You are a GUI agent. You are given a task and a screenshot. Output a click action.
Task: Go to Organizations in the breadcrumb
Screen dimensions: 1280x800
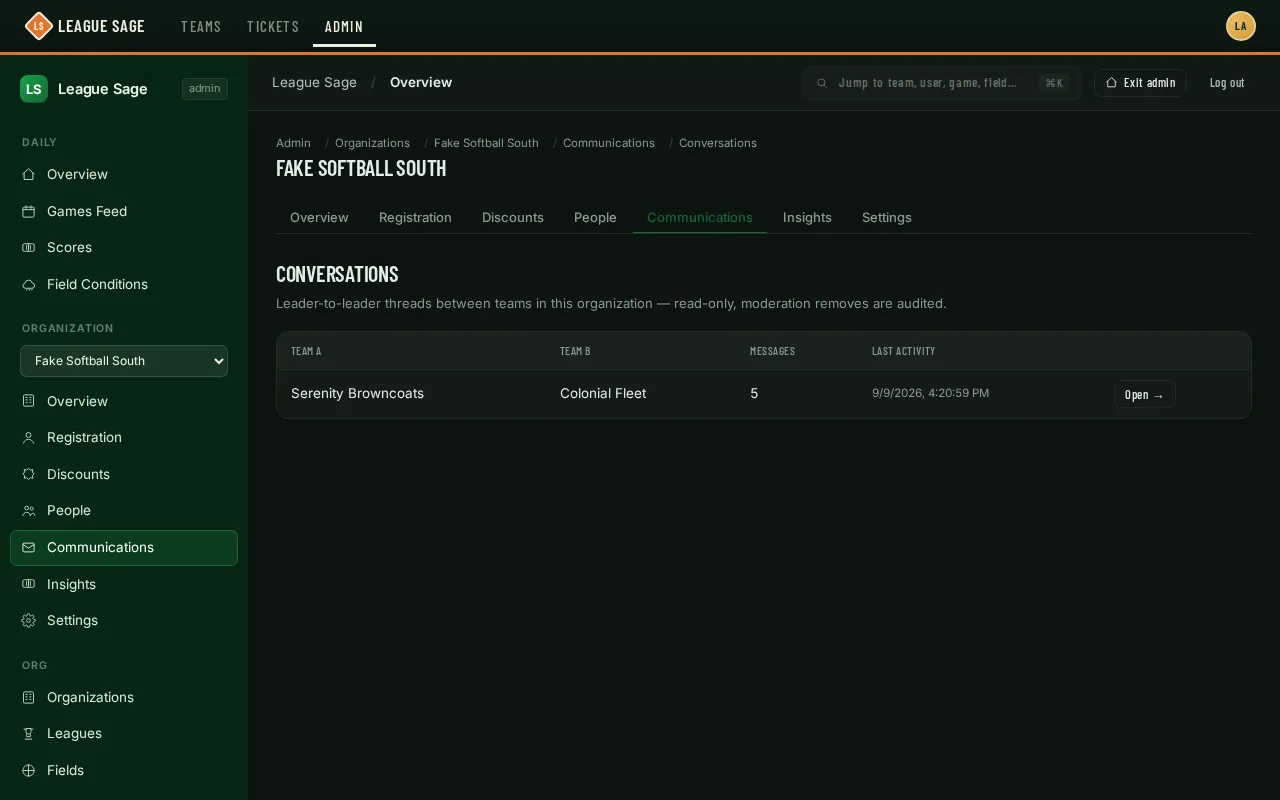pos(372,143)
